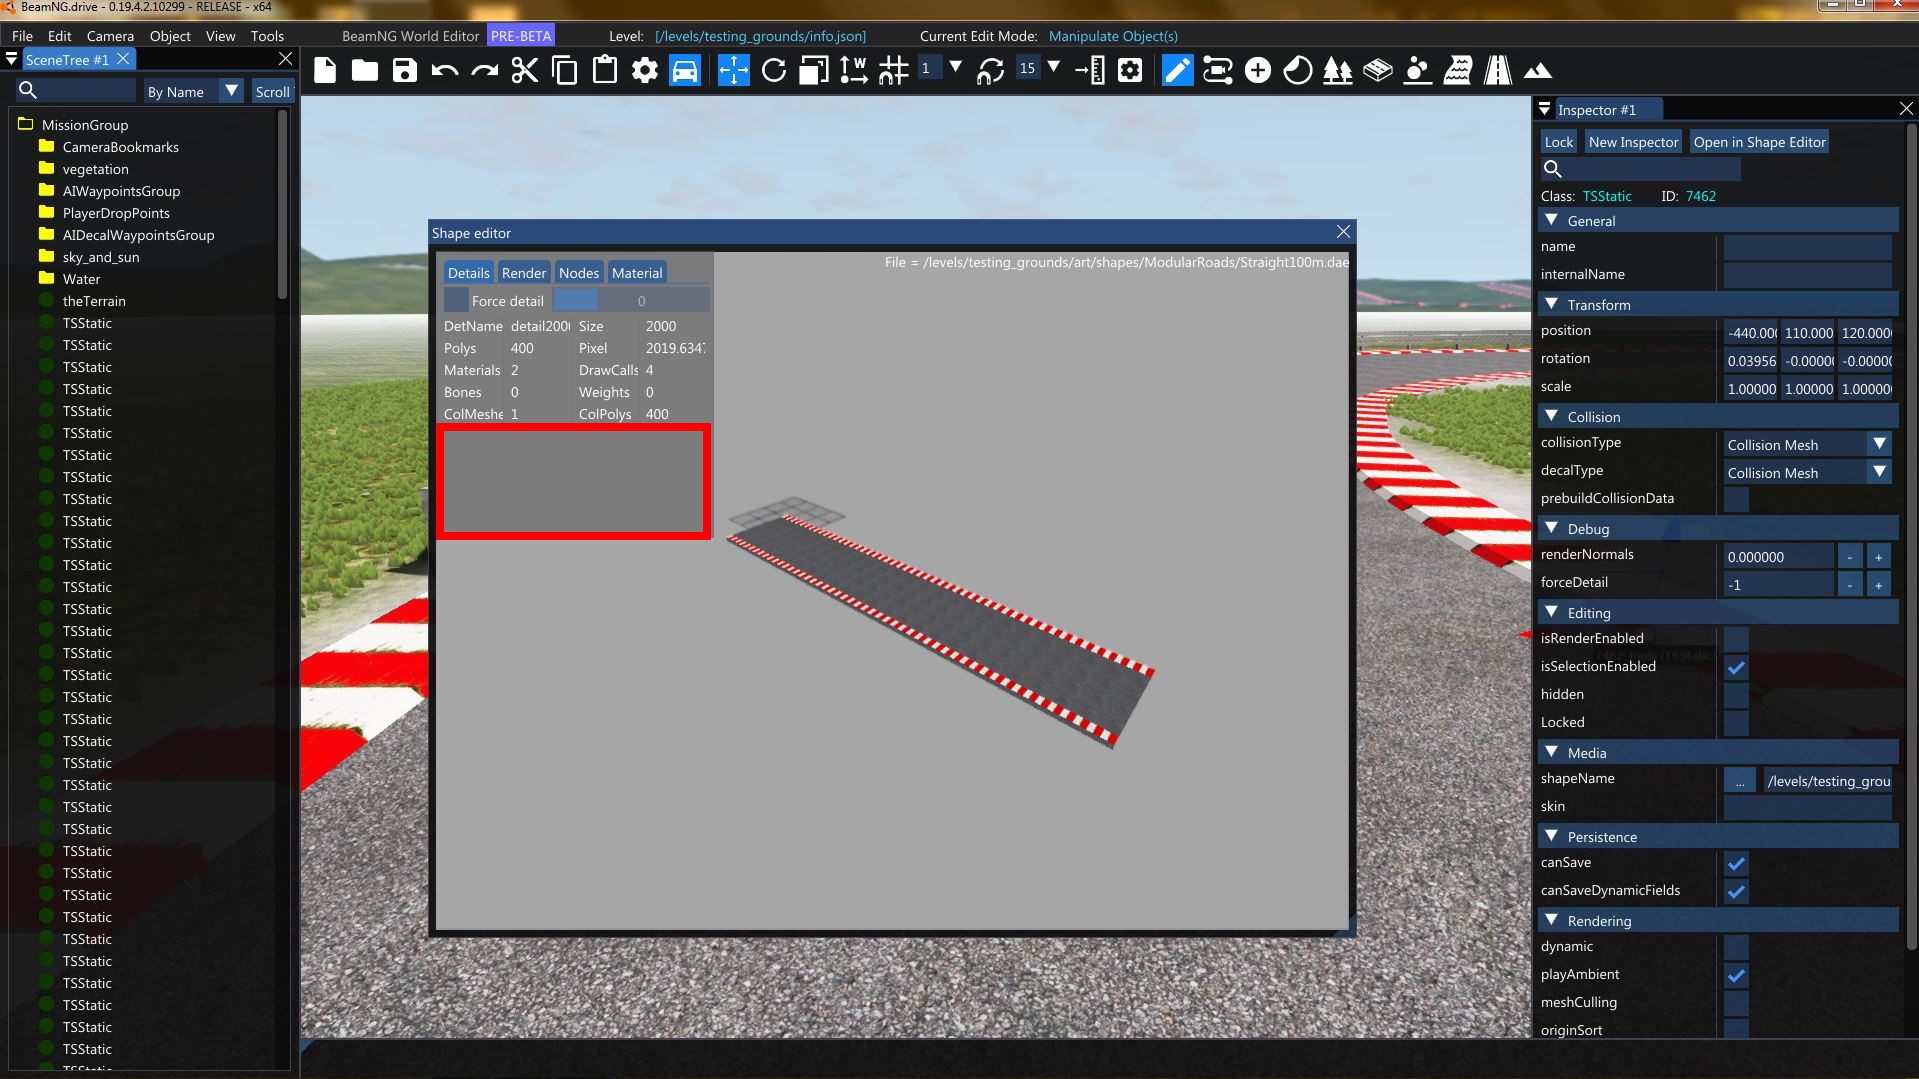Screen dimensions: 1919x1079
Task: Increase renderNormals with plus button
Action: (x=1878, y=556)
